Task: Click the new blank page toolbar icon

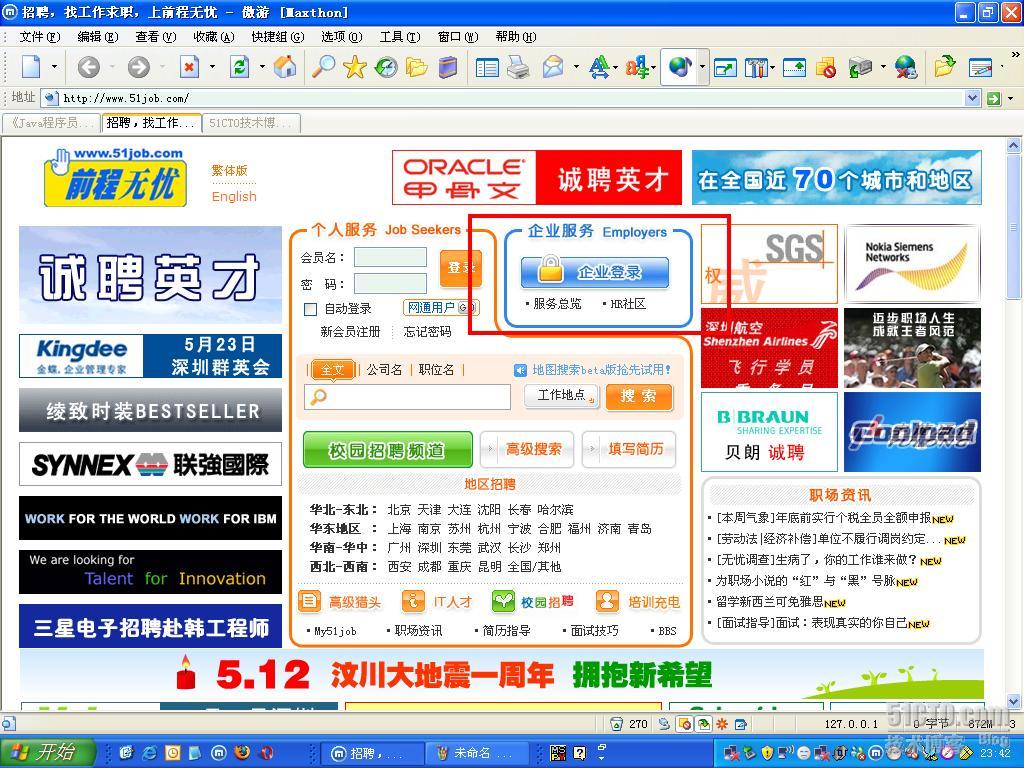Action: [31, 67]
